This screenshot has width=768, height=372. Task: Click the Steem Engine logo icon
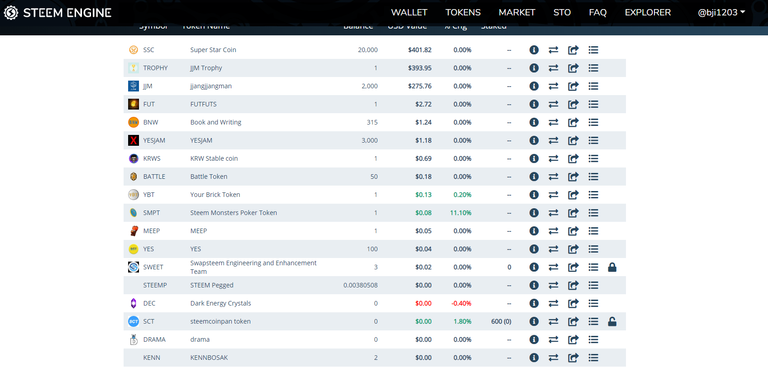tap(11, 13)
